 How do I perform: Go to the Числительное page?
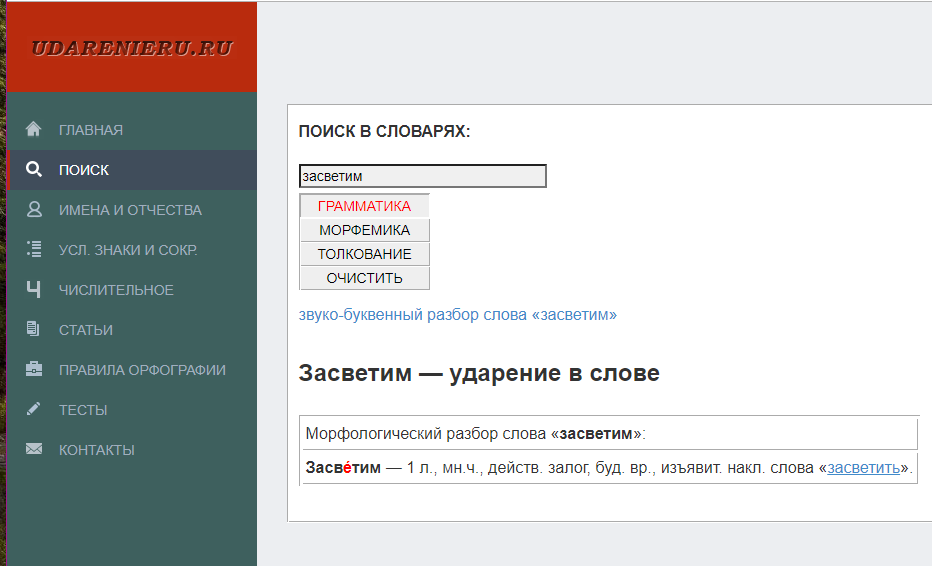(x=116, y=290)
